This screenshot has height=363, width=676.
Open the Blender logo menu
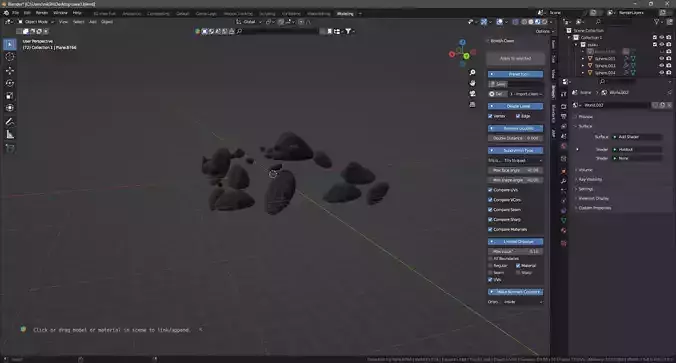tap(6, 13)
